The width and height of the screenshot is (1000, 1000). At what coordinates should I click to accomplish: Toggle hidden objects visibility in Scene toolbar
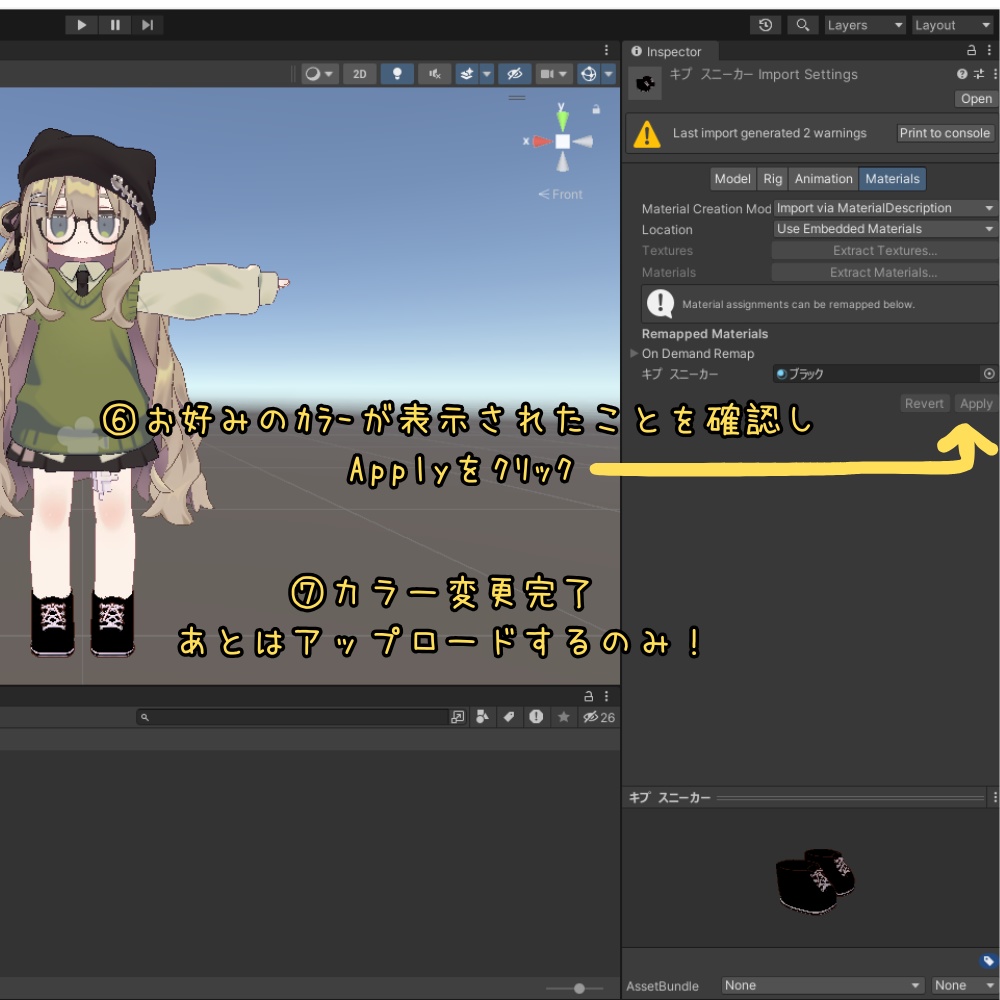(x=514, y=74)
